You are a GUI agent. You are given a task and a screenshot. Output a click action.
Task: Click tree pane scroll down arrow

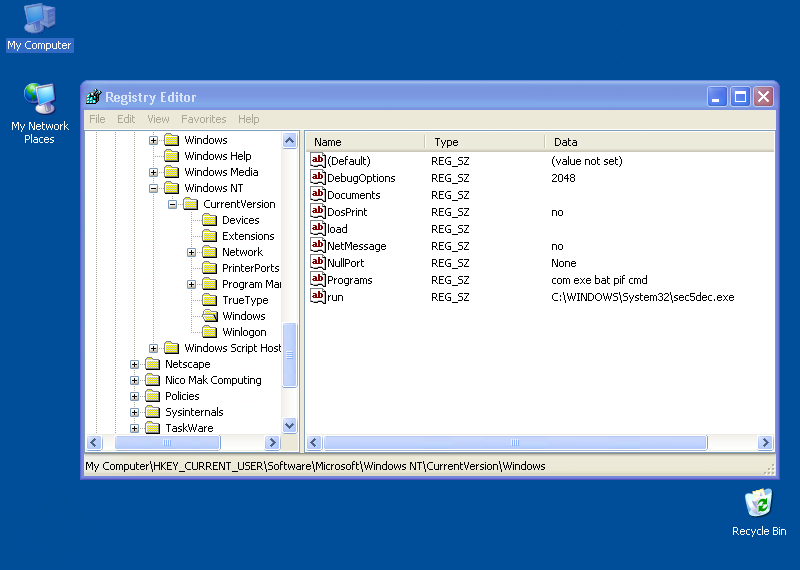pyautogui.click(x=289, y=425)
